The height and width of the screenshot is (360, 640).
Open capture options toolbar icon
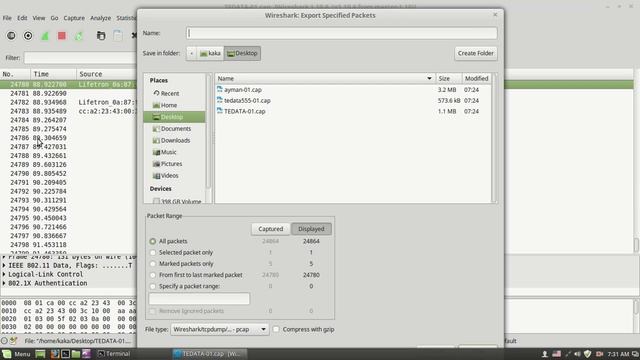coord(28,36)
